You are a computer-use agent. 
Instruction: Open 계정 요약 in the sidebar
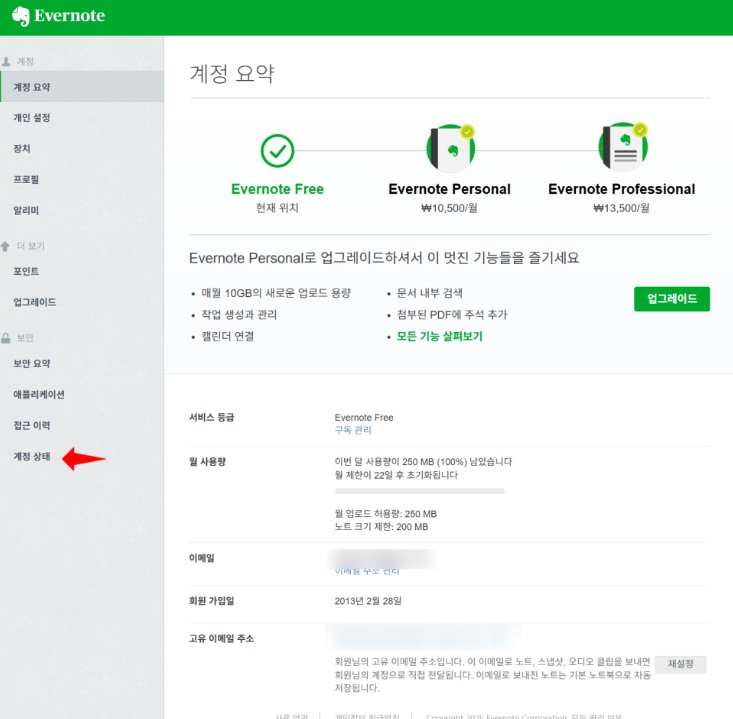[82, 87]
